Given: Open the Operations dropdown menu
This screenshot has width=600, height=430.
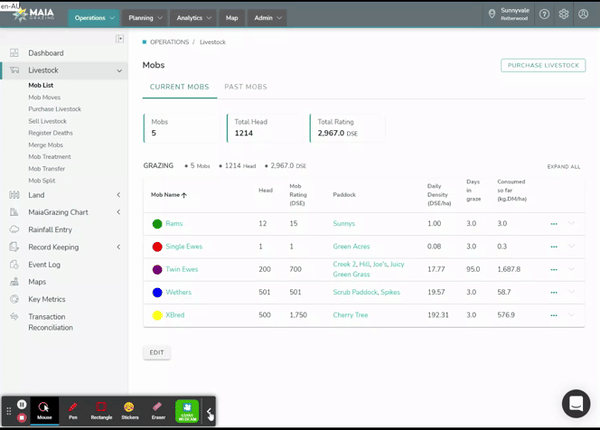Looking at the screenshot, I should coord(95,17).
